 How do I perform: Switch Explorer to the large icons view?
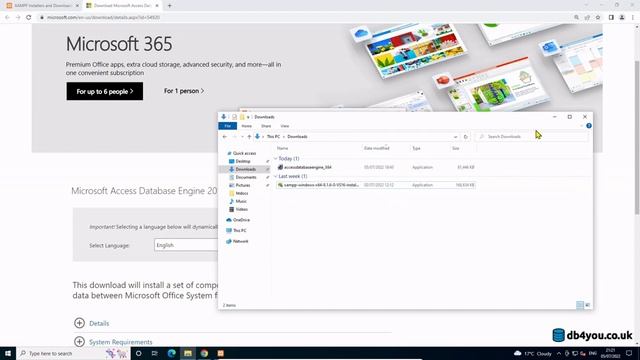click(x=587, y=305)
